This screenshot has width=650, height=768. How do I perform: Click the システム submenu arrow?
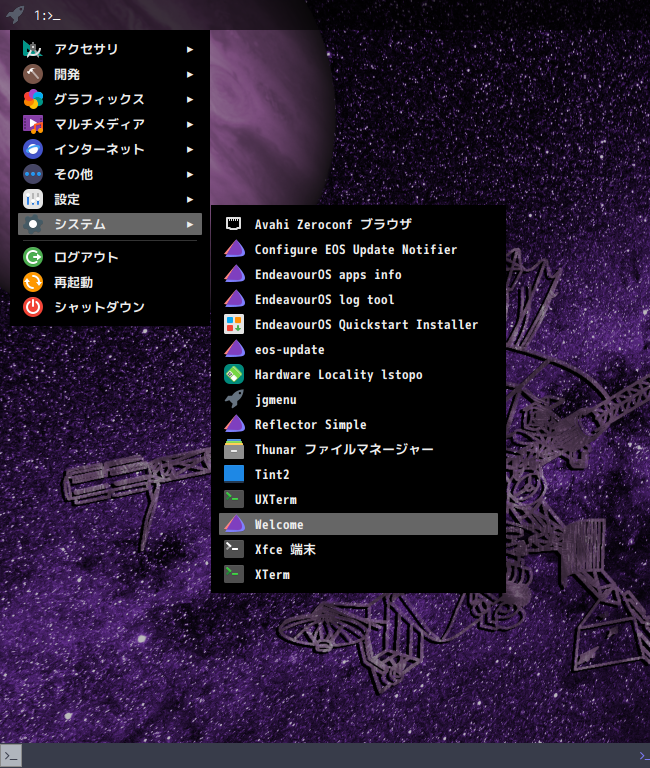[x=190, y=224]
